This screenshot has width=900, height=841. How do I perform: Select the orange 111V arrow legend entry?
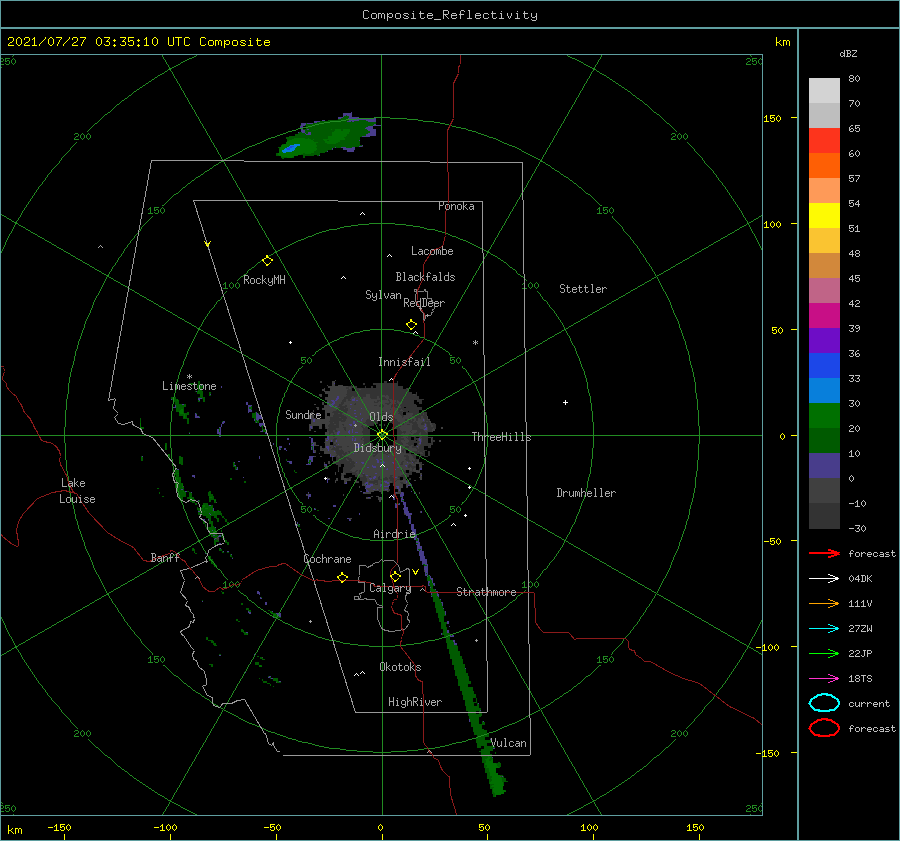pyautogui.click(x=824, y=603)
